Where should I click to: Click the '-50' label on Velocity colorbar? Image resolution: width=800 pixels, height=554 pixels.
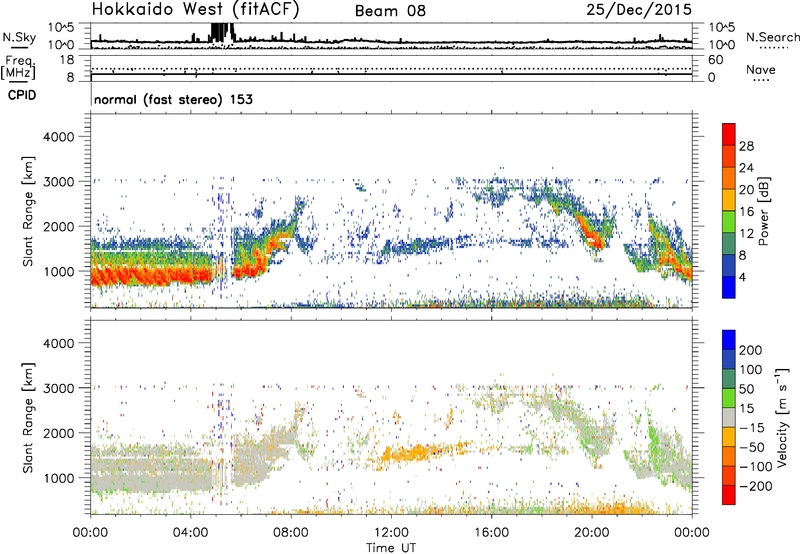(751, 447)
